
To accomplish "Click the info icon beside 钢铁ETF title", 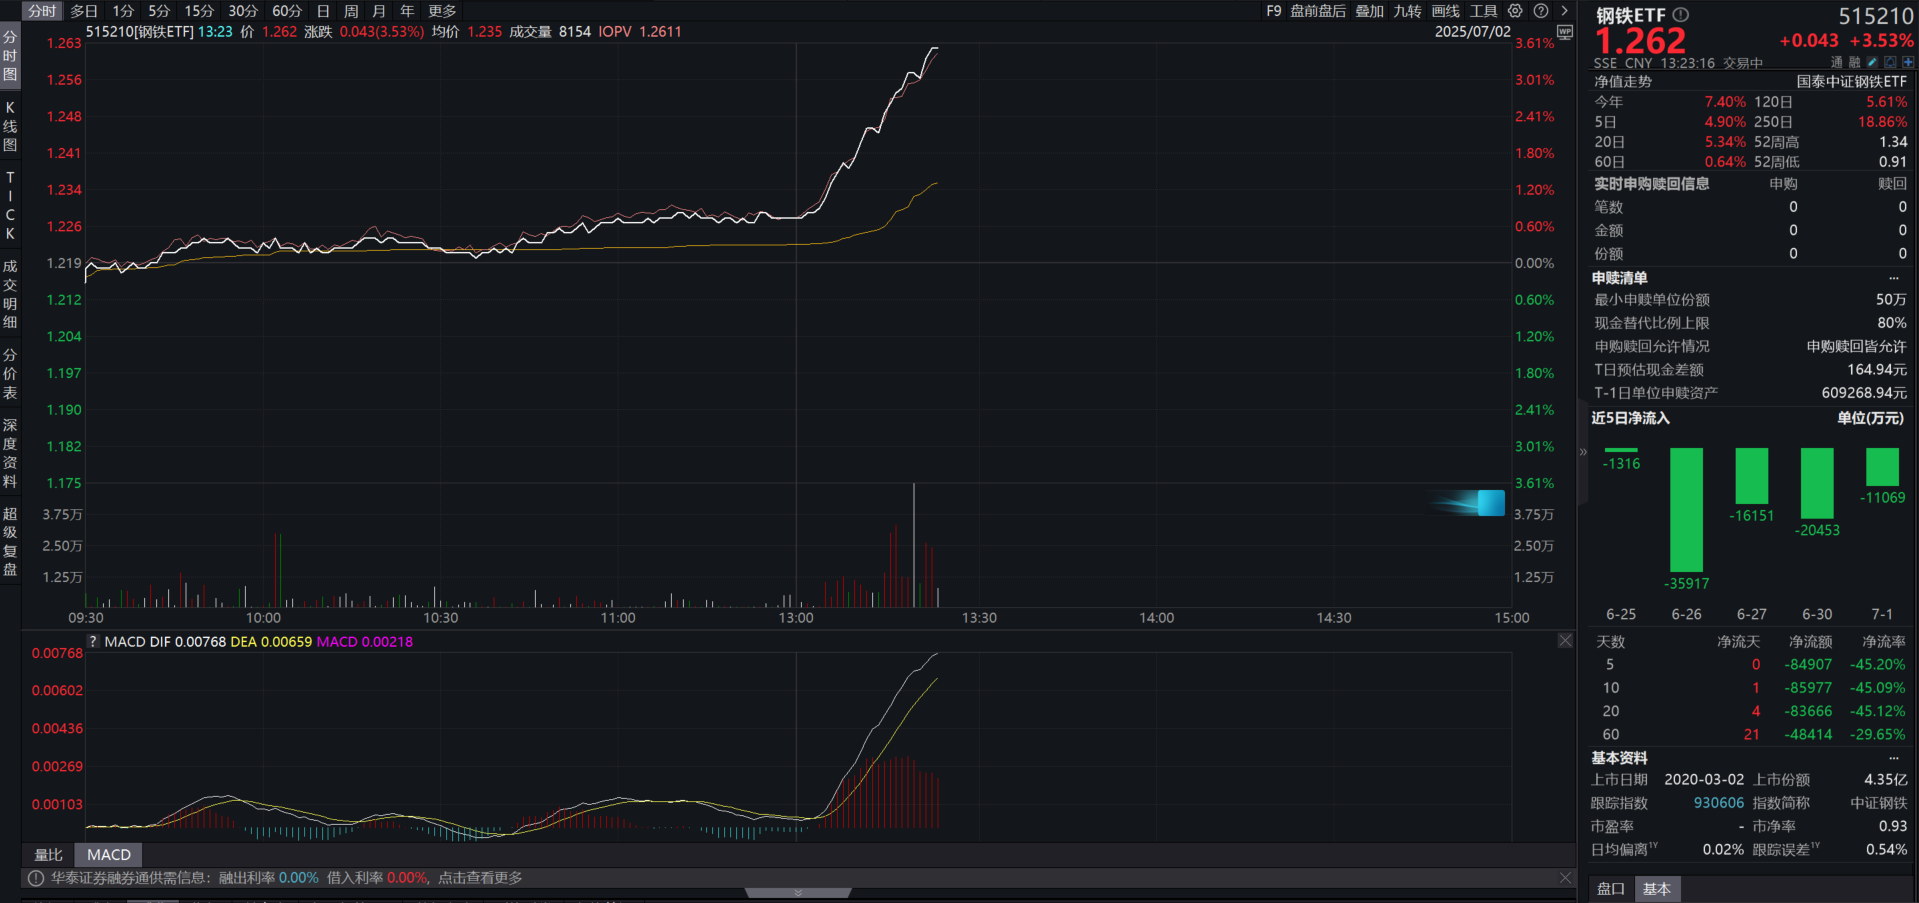I will pyautogui.click(x=1681, y=15).
